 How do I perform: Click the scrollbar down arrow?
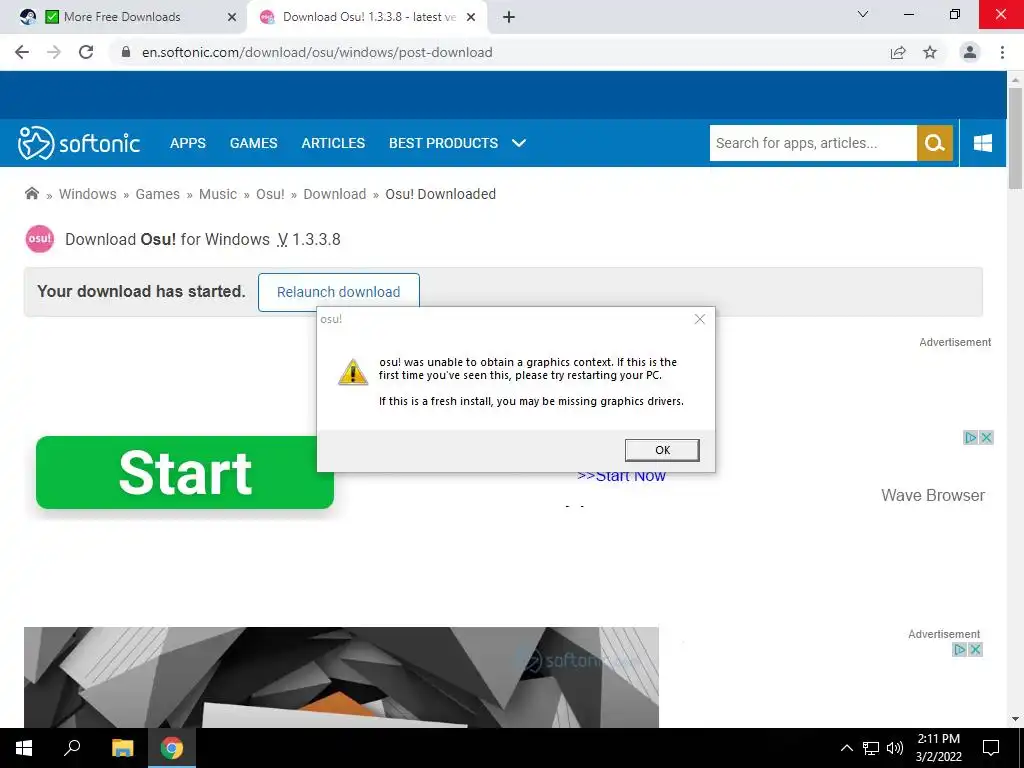point(1015,719)
